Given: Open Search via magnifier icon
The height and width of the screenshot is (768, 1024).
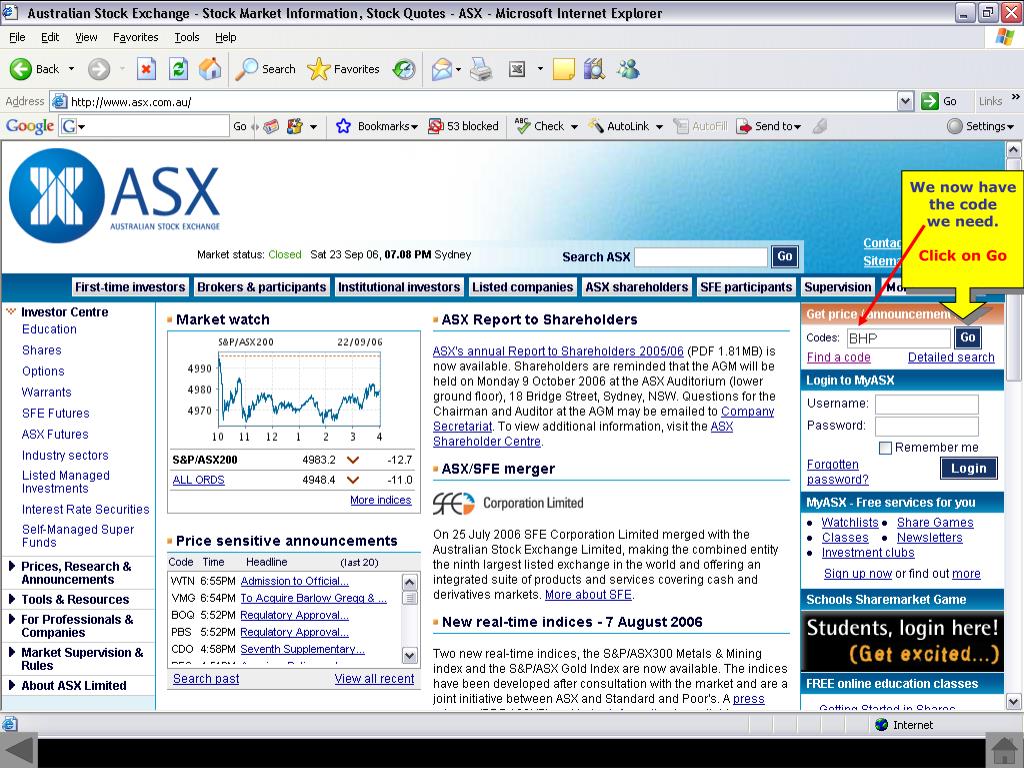Looking at the screenshot, I should pos(246,69).
